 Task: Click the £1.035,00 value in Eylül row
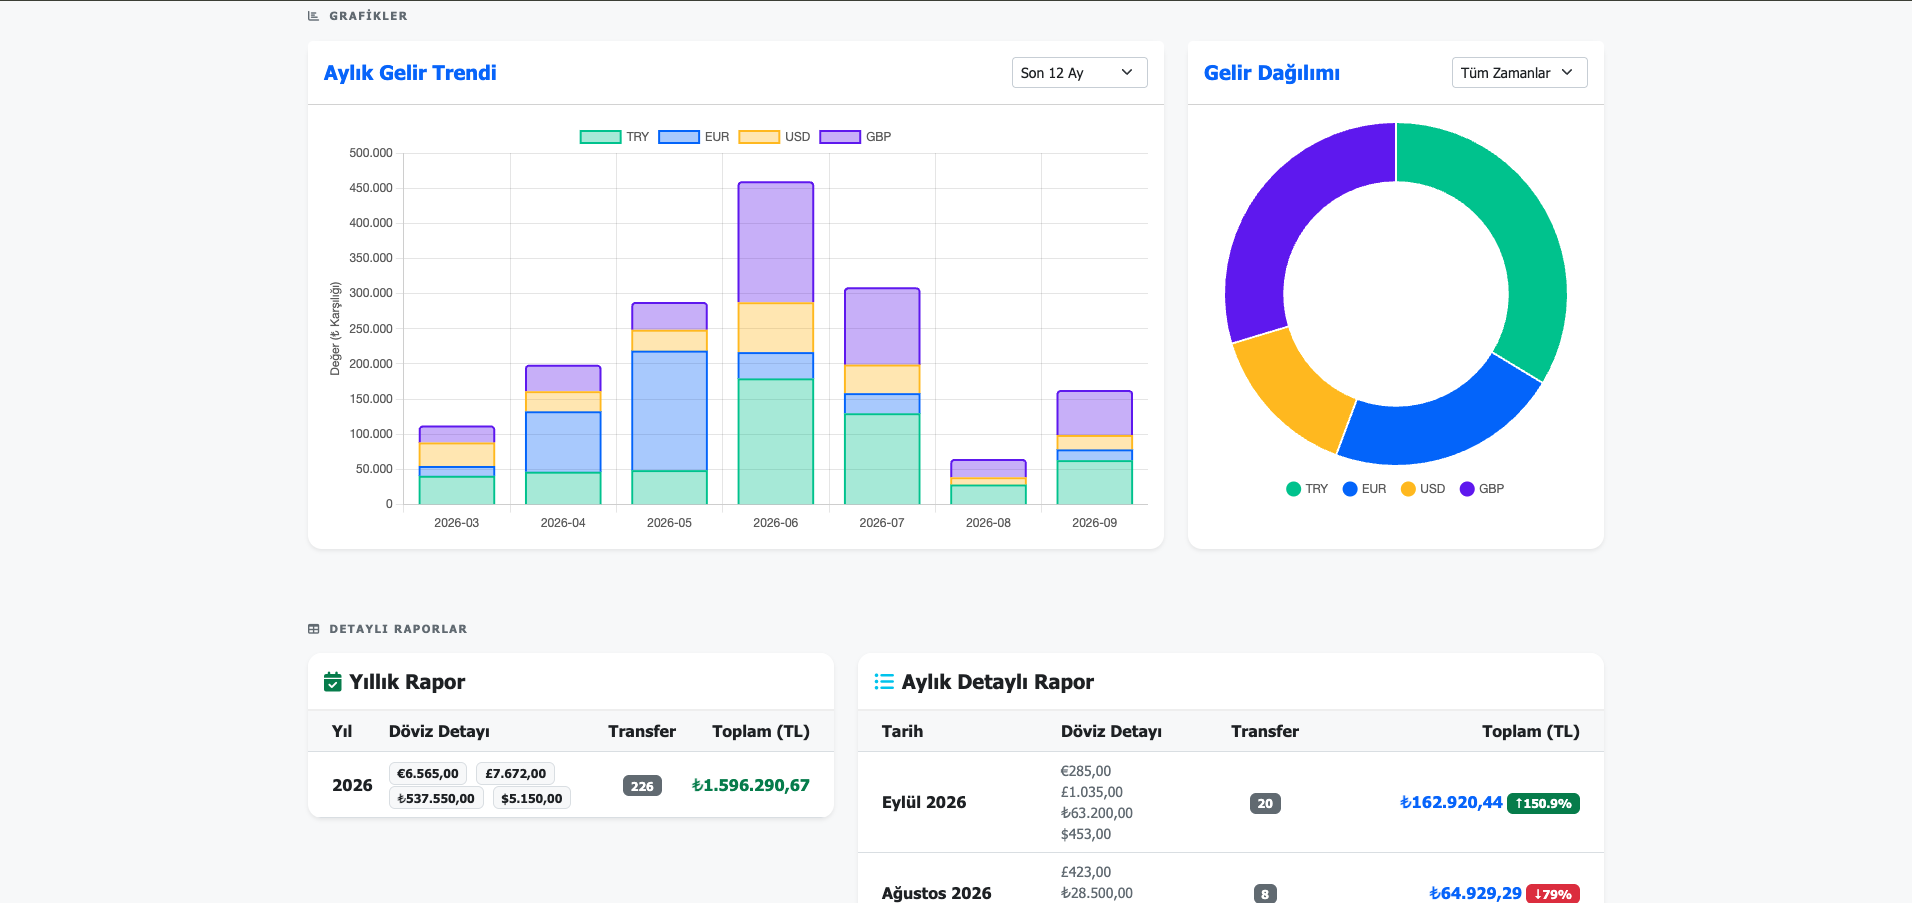point(1092,792)
